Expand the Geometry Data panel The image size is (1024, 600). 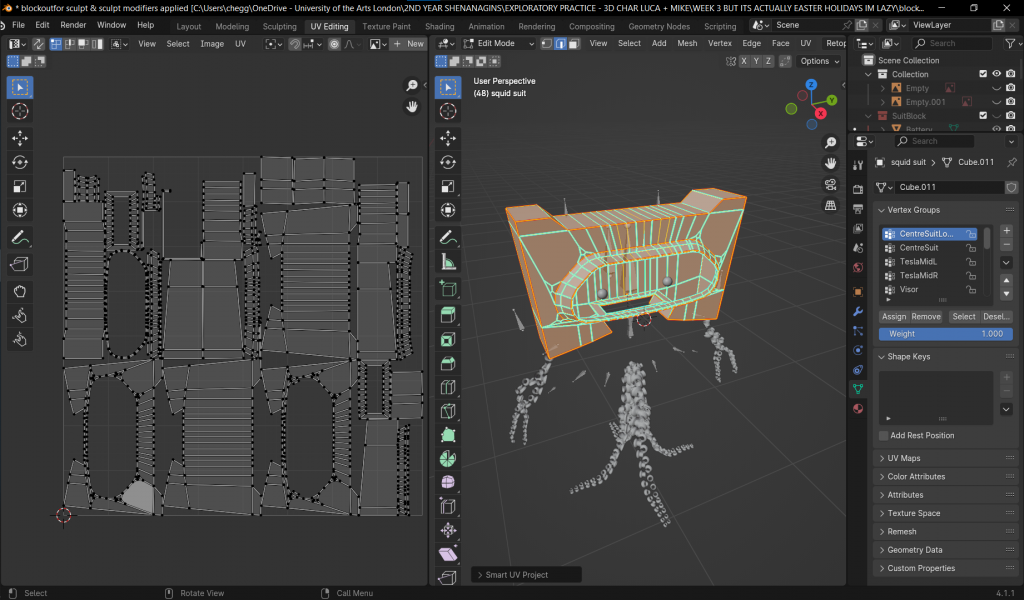(945, 550)
